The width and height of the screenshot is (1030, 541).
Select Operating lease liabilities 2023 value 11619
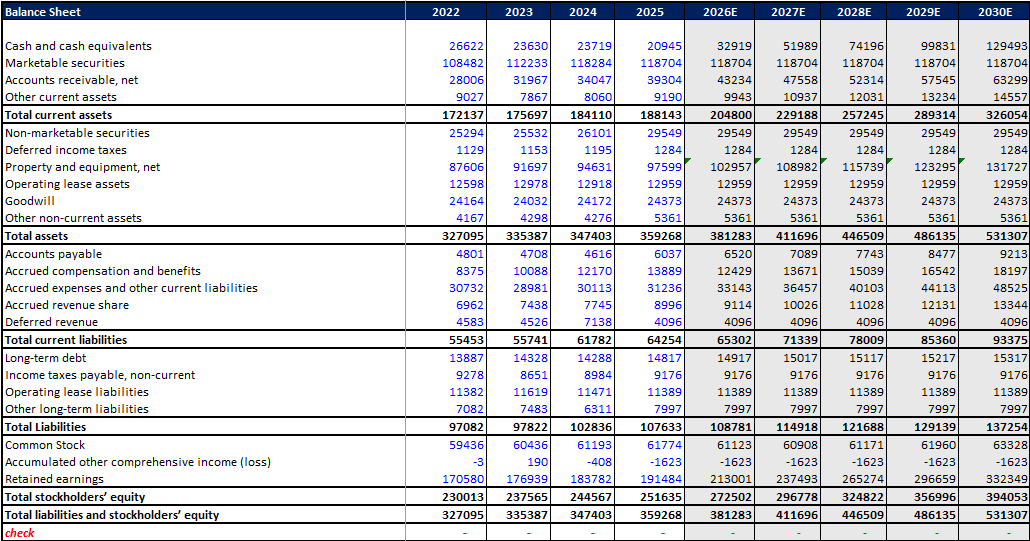530,392
